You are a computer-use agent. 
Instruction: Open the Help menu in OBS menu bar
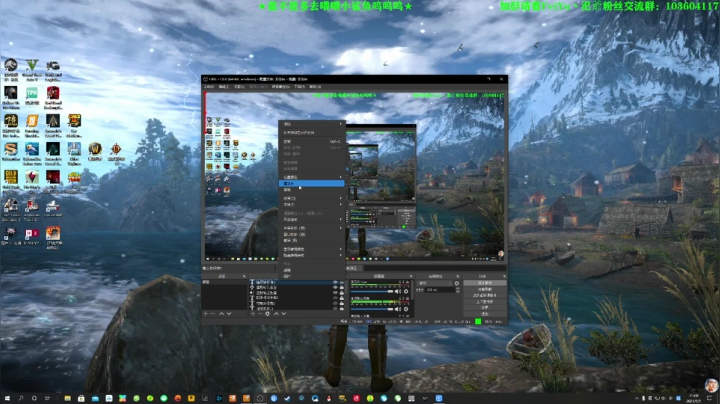click(x=315, y=86)
